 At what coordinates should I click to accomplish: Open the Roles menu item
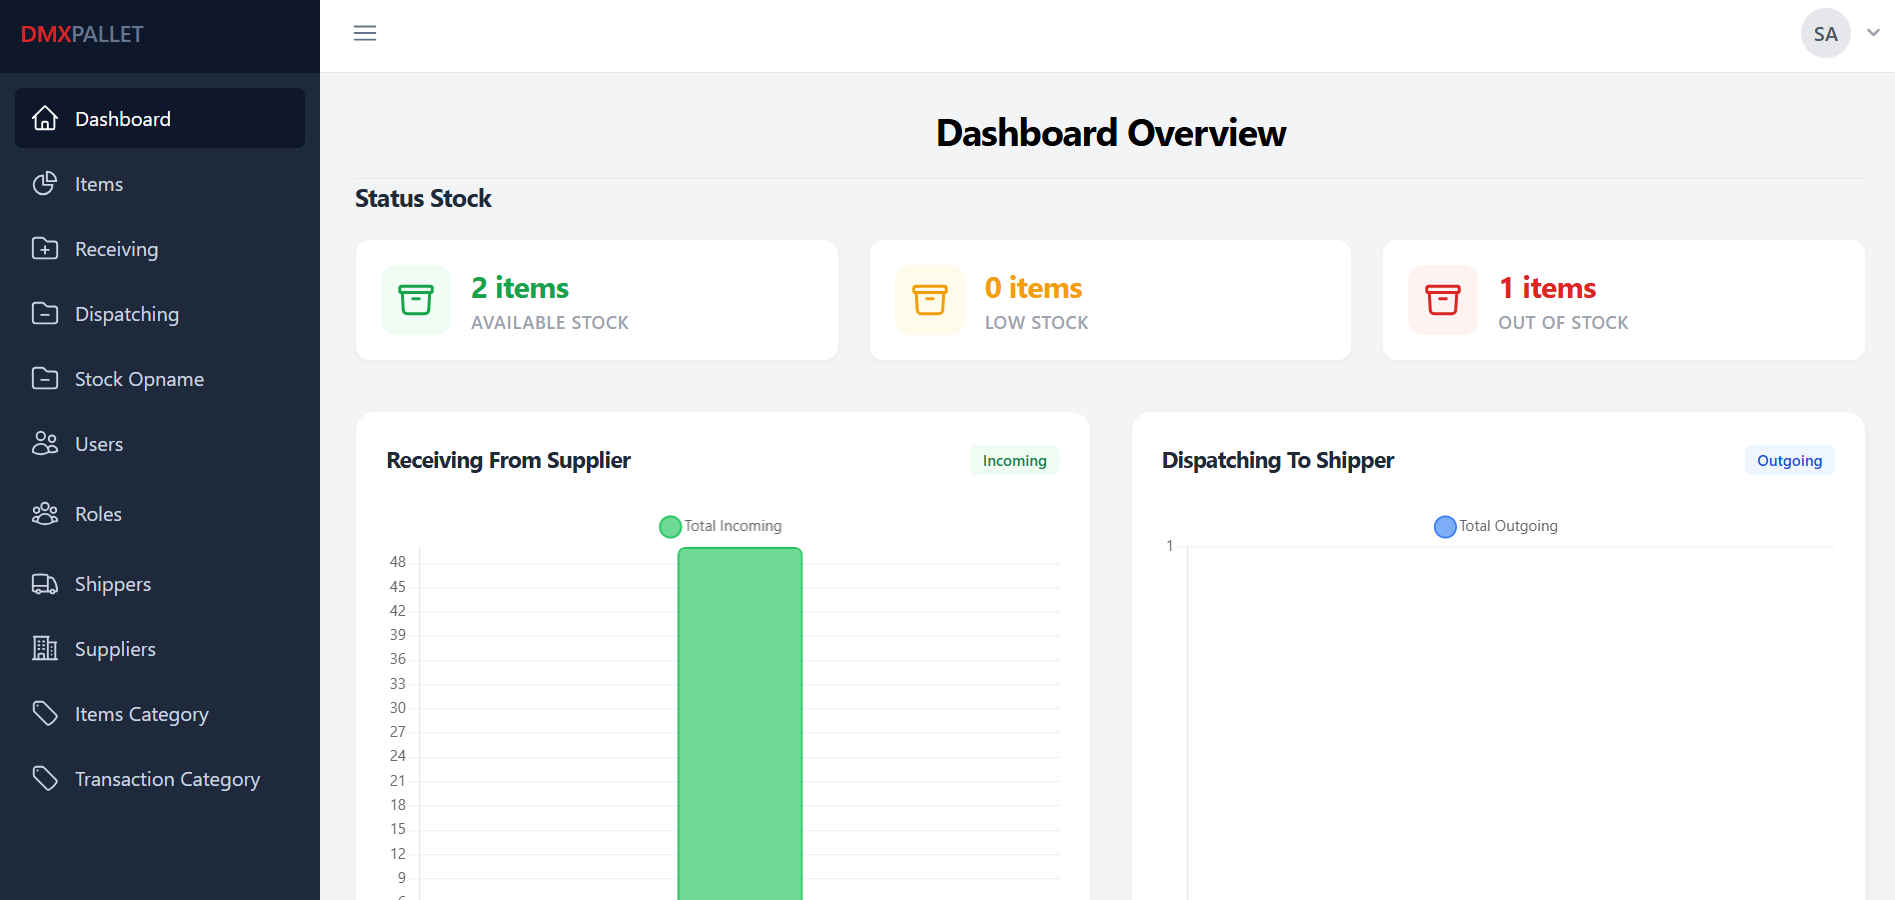160,513
